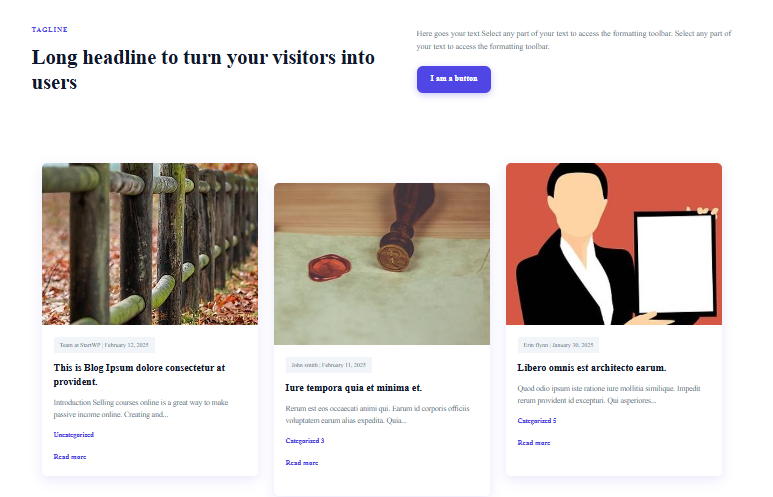
Task: Open "This is Blog Ipsum dolore" post title
Action: [139, 375]
